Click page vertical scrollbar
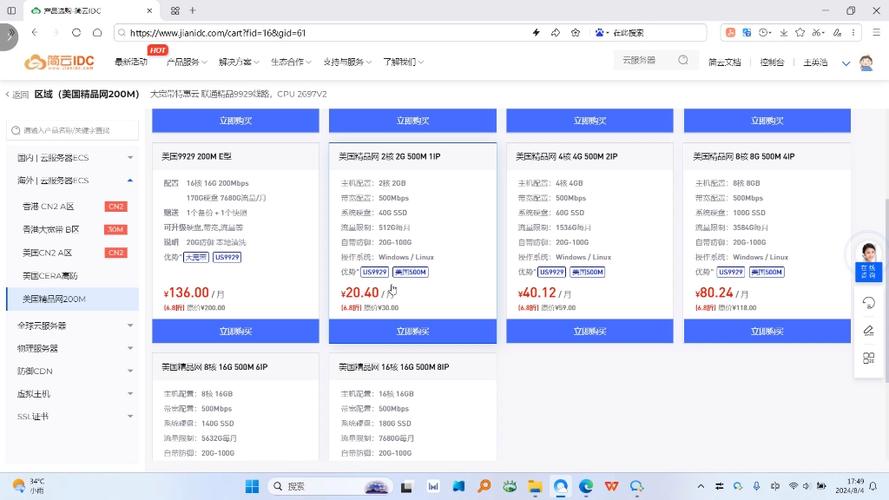The image size is (889, 500). tap(886, 289)
